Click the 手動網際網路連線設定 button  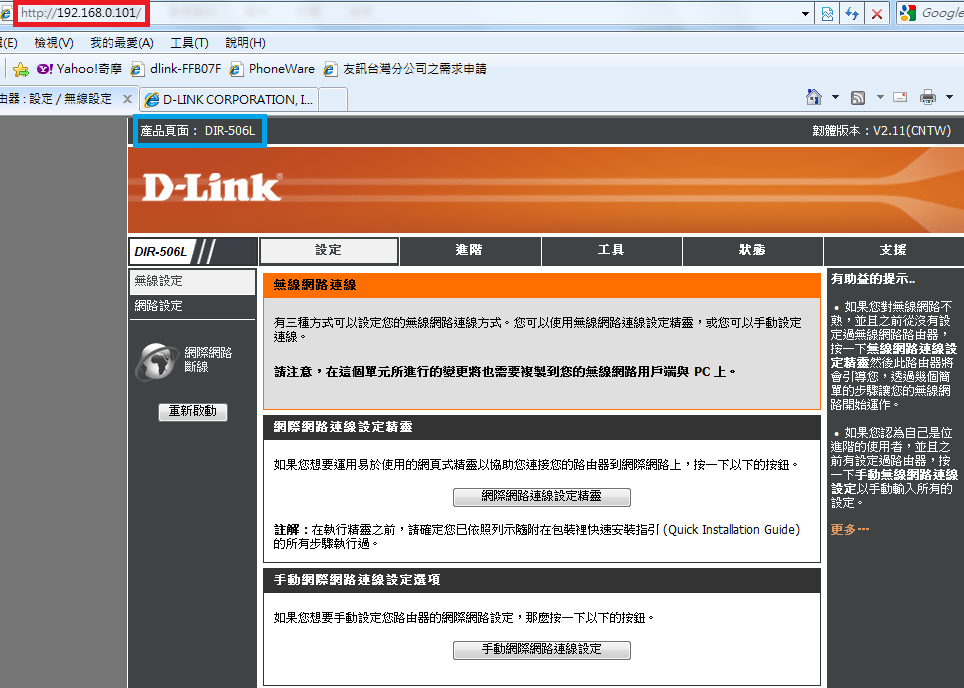point(542,650)
